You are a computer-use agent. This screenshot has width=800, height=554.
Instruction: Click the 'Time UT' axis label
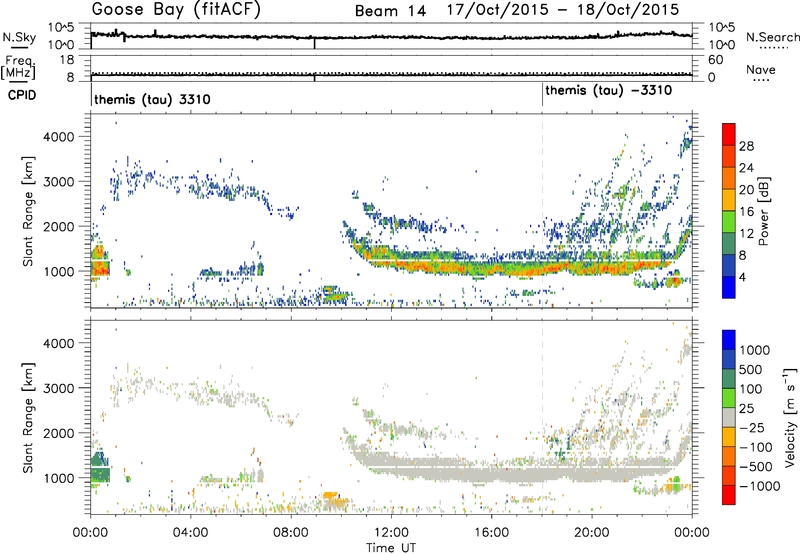tap(391, 548)
